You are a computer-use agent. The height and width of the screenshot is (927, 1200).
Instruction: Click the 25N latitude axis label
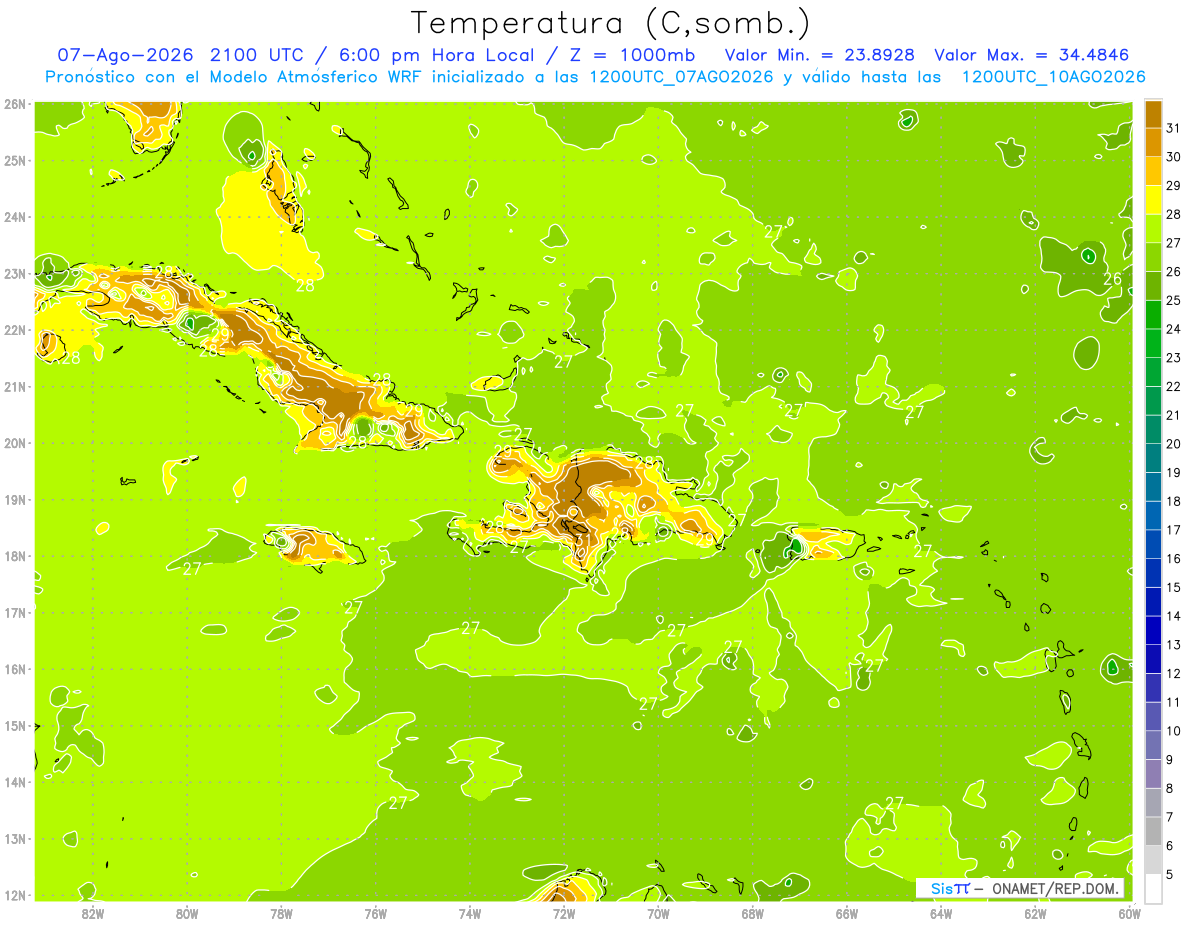pyautogui.click(x=15, y=161)
